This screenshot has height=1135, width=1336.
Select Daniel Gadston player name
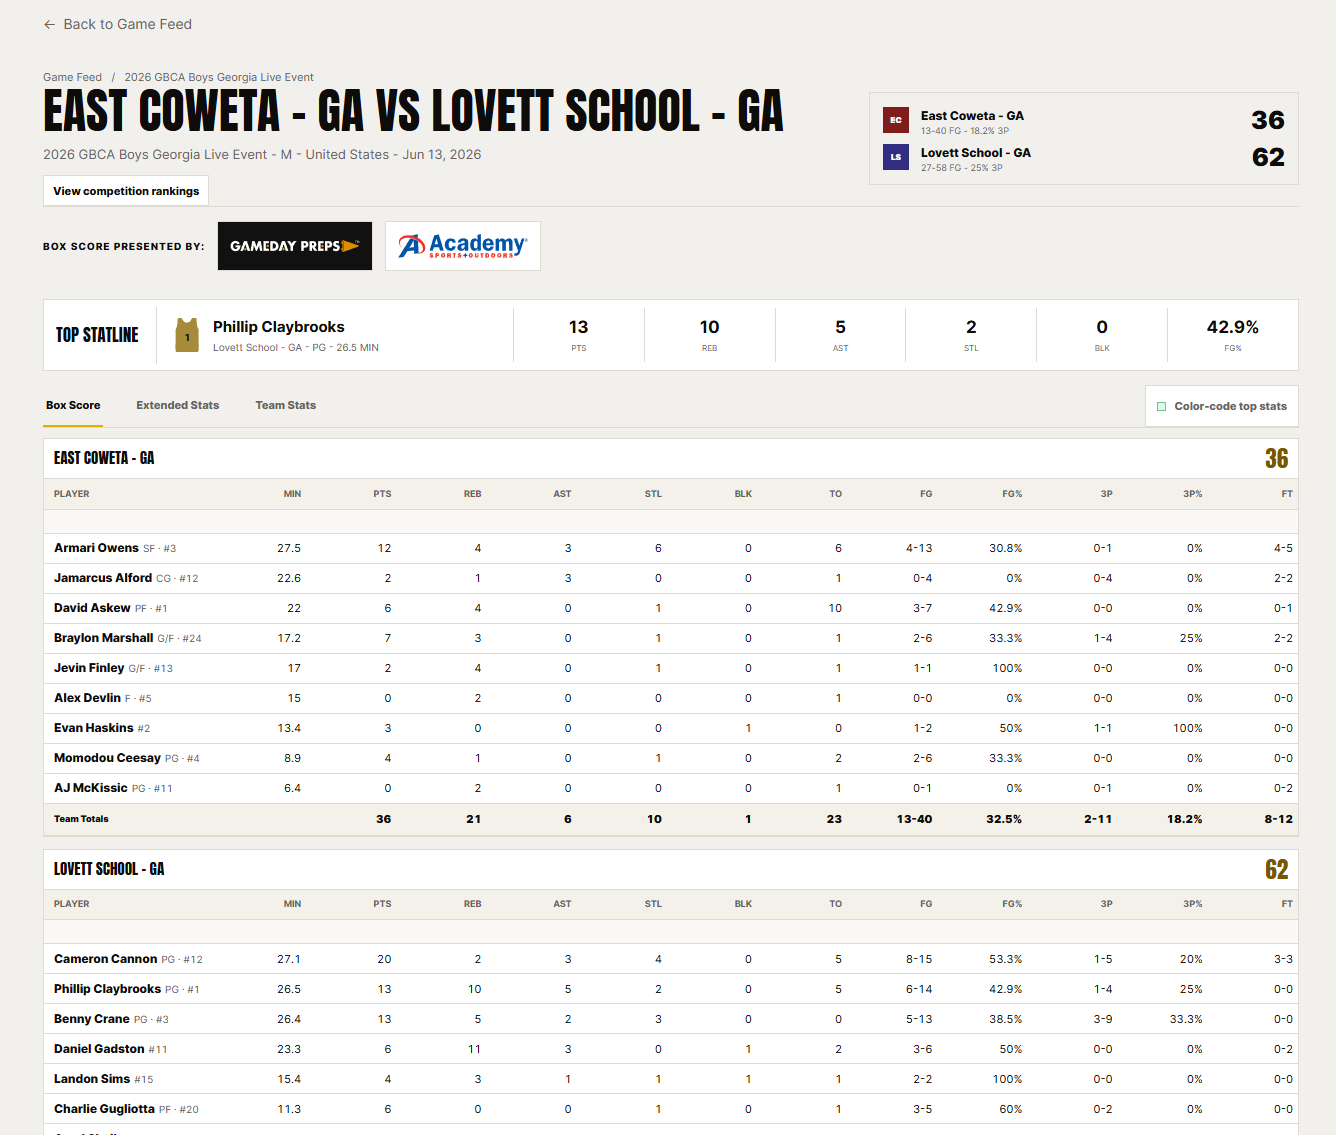[x=99, y=1049]
